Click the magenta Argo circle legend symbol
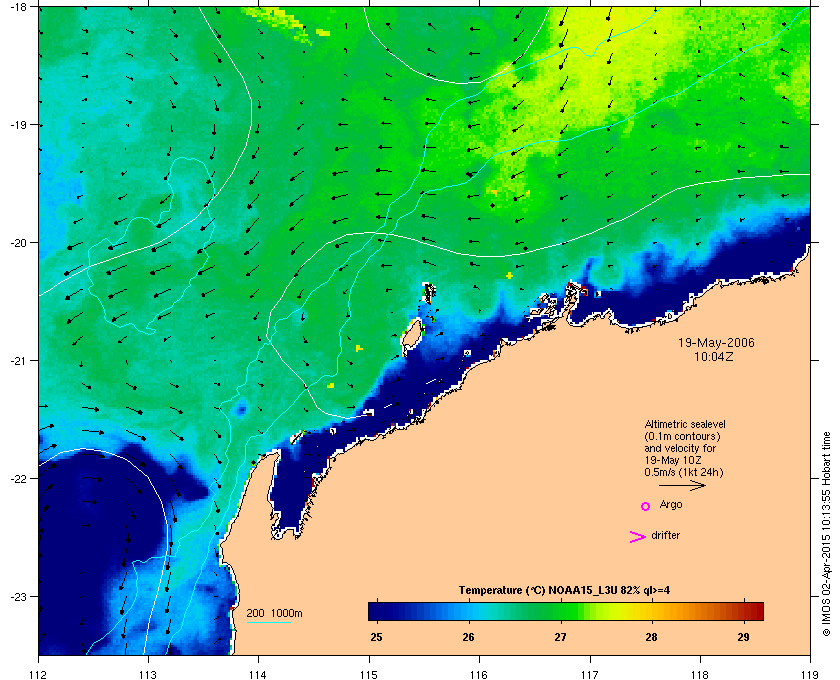Viewport: 840px width, 680px height. [646, 506]
